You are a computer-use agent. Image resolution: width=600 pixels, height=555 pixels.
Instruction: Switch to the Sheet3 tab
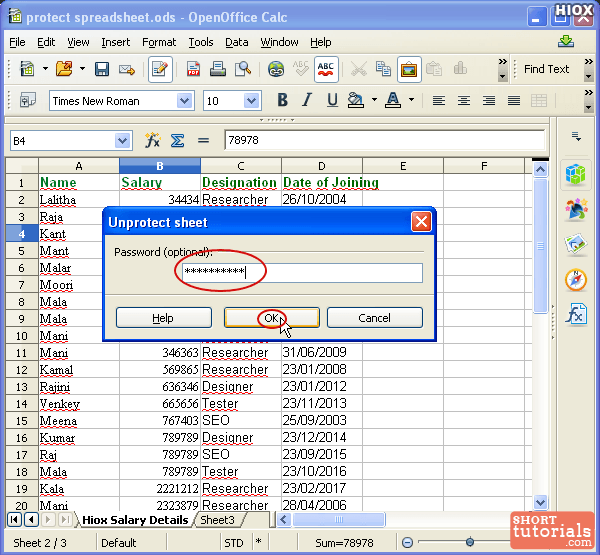[x=217, y=520]
